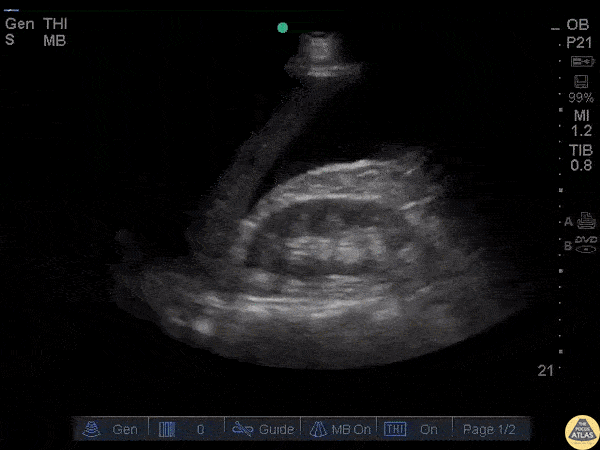The height and width of the screenshot is (450, 600).
Task: Click the P21 transducer label
Action: tap(579, 42)
